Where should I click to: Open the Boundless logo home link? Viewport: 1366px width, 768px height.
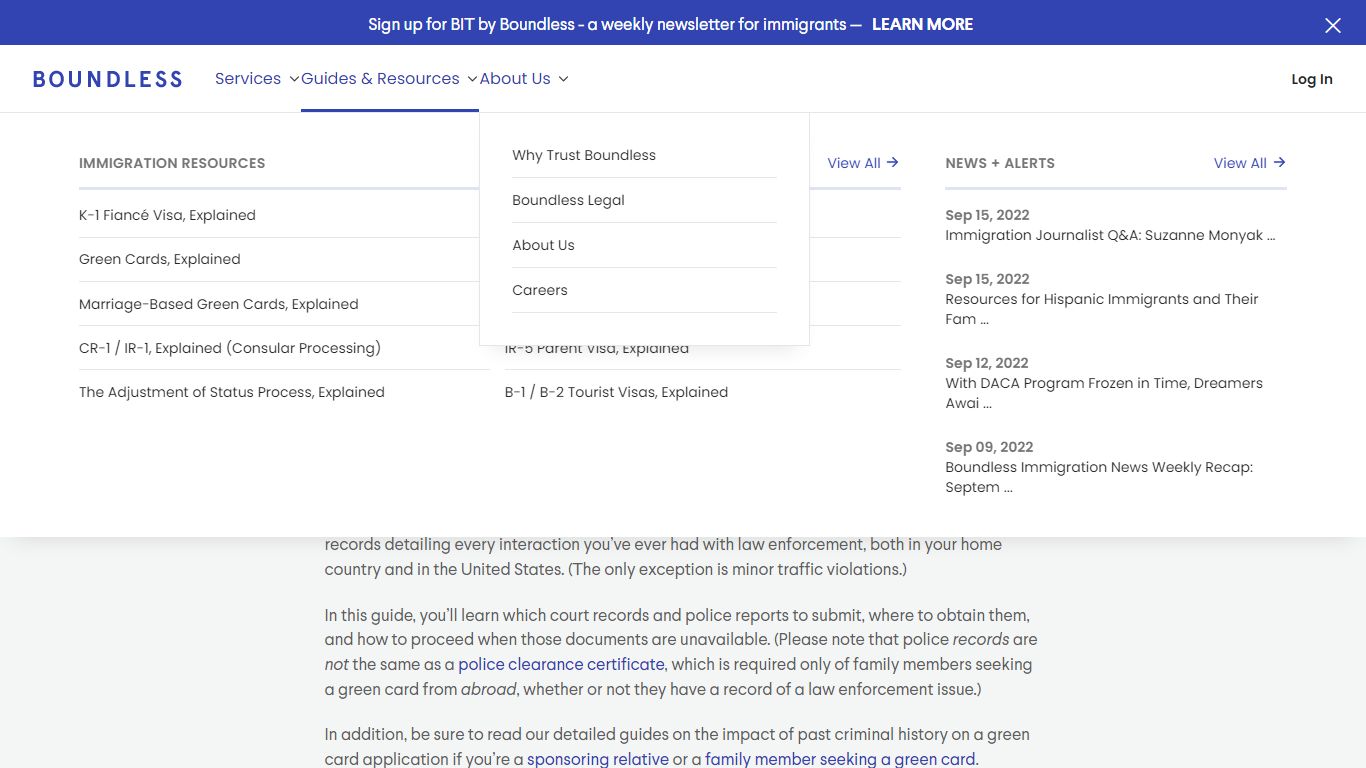pos(108,79)
